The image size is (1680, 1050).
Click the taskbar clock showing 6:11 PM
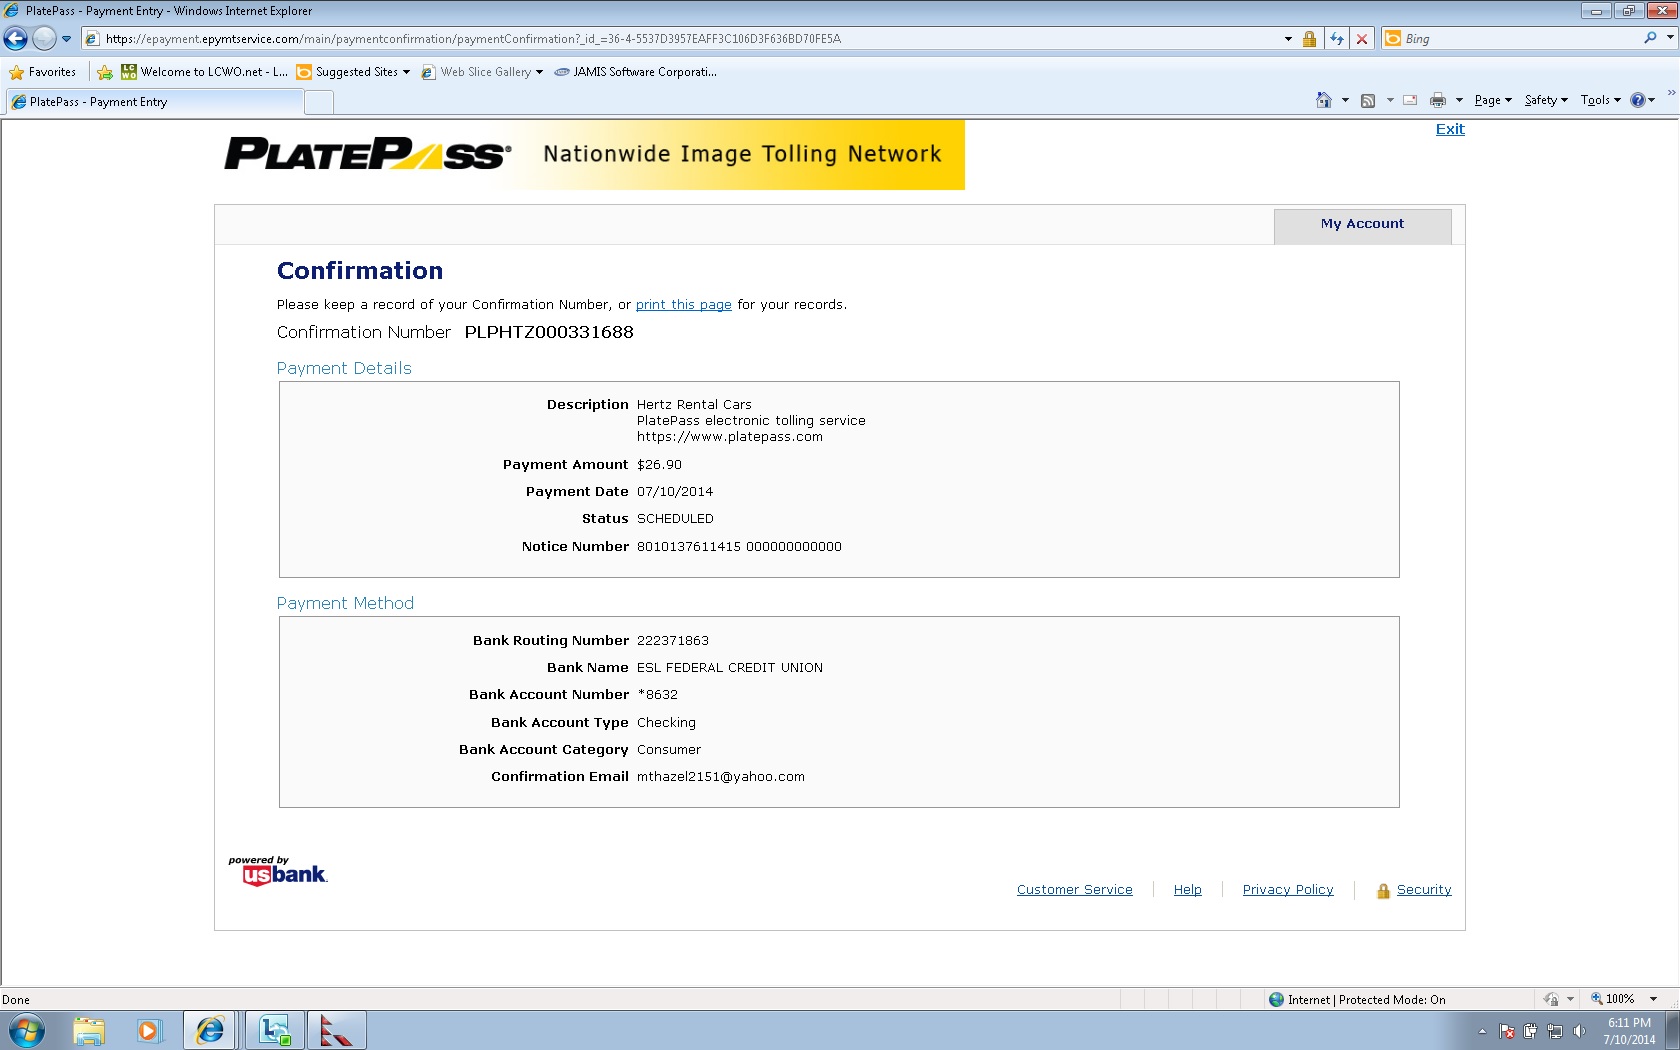pyautogui.click(x=1629, y=1031)
